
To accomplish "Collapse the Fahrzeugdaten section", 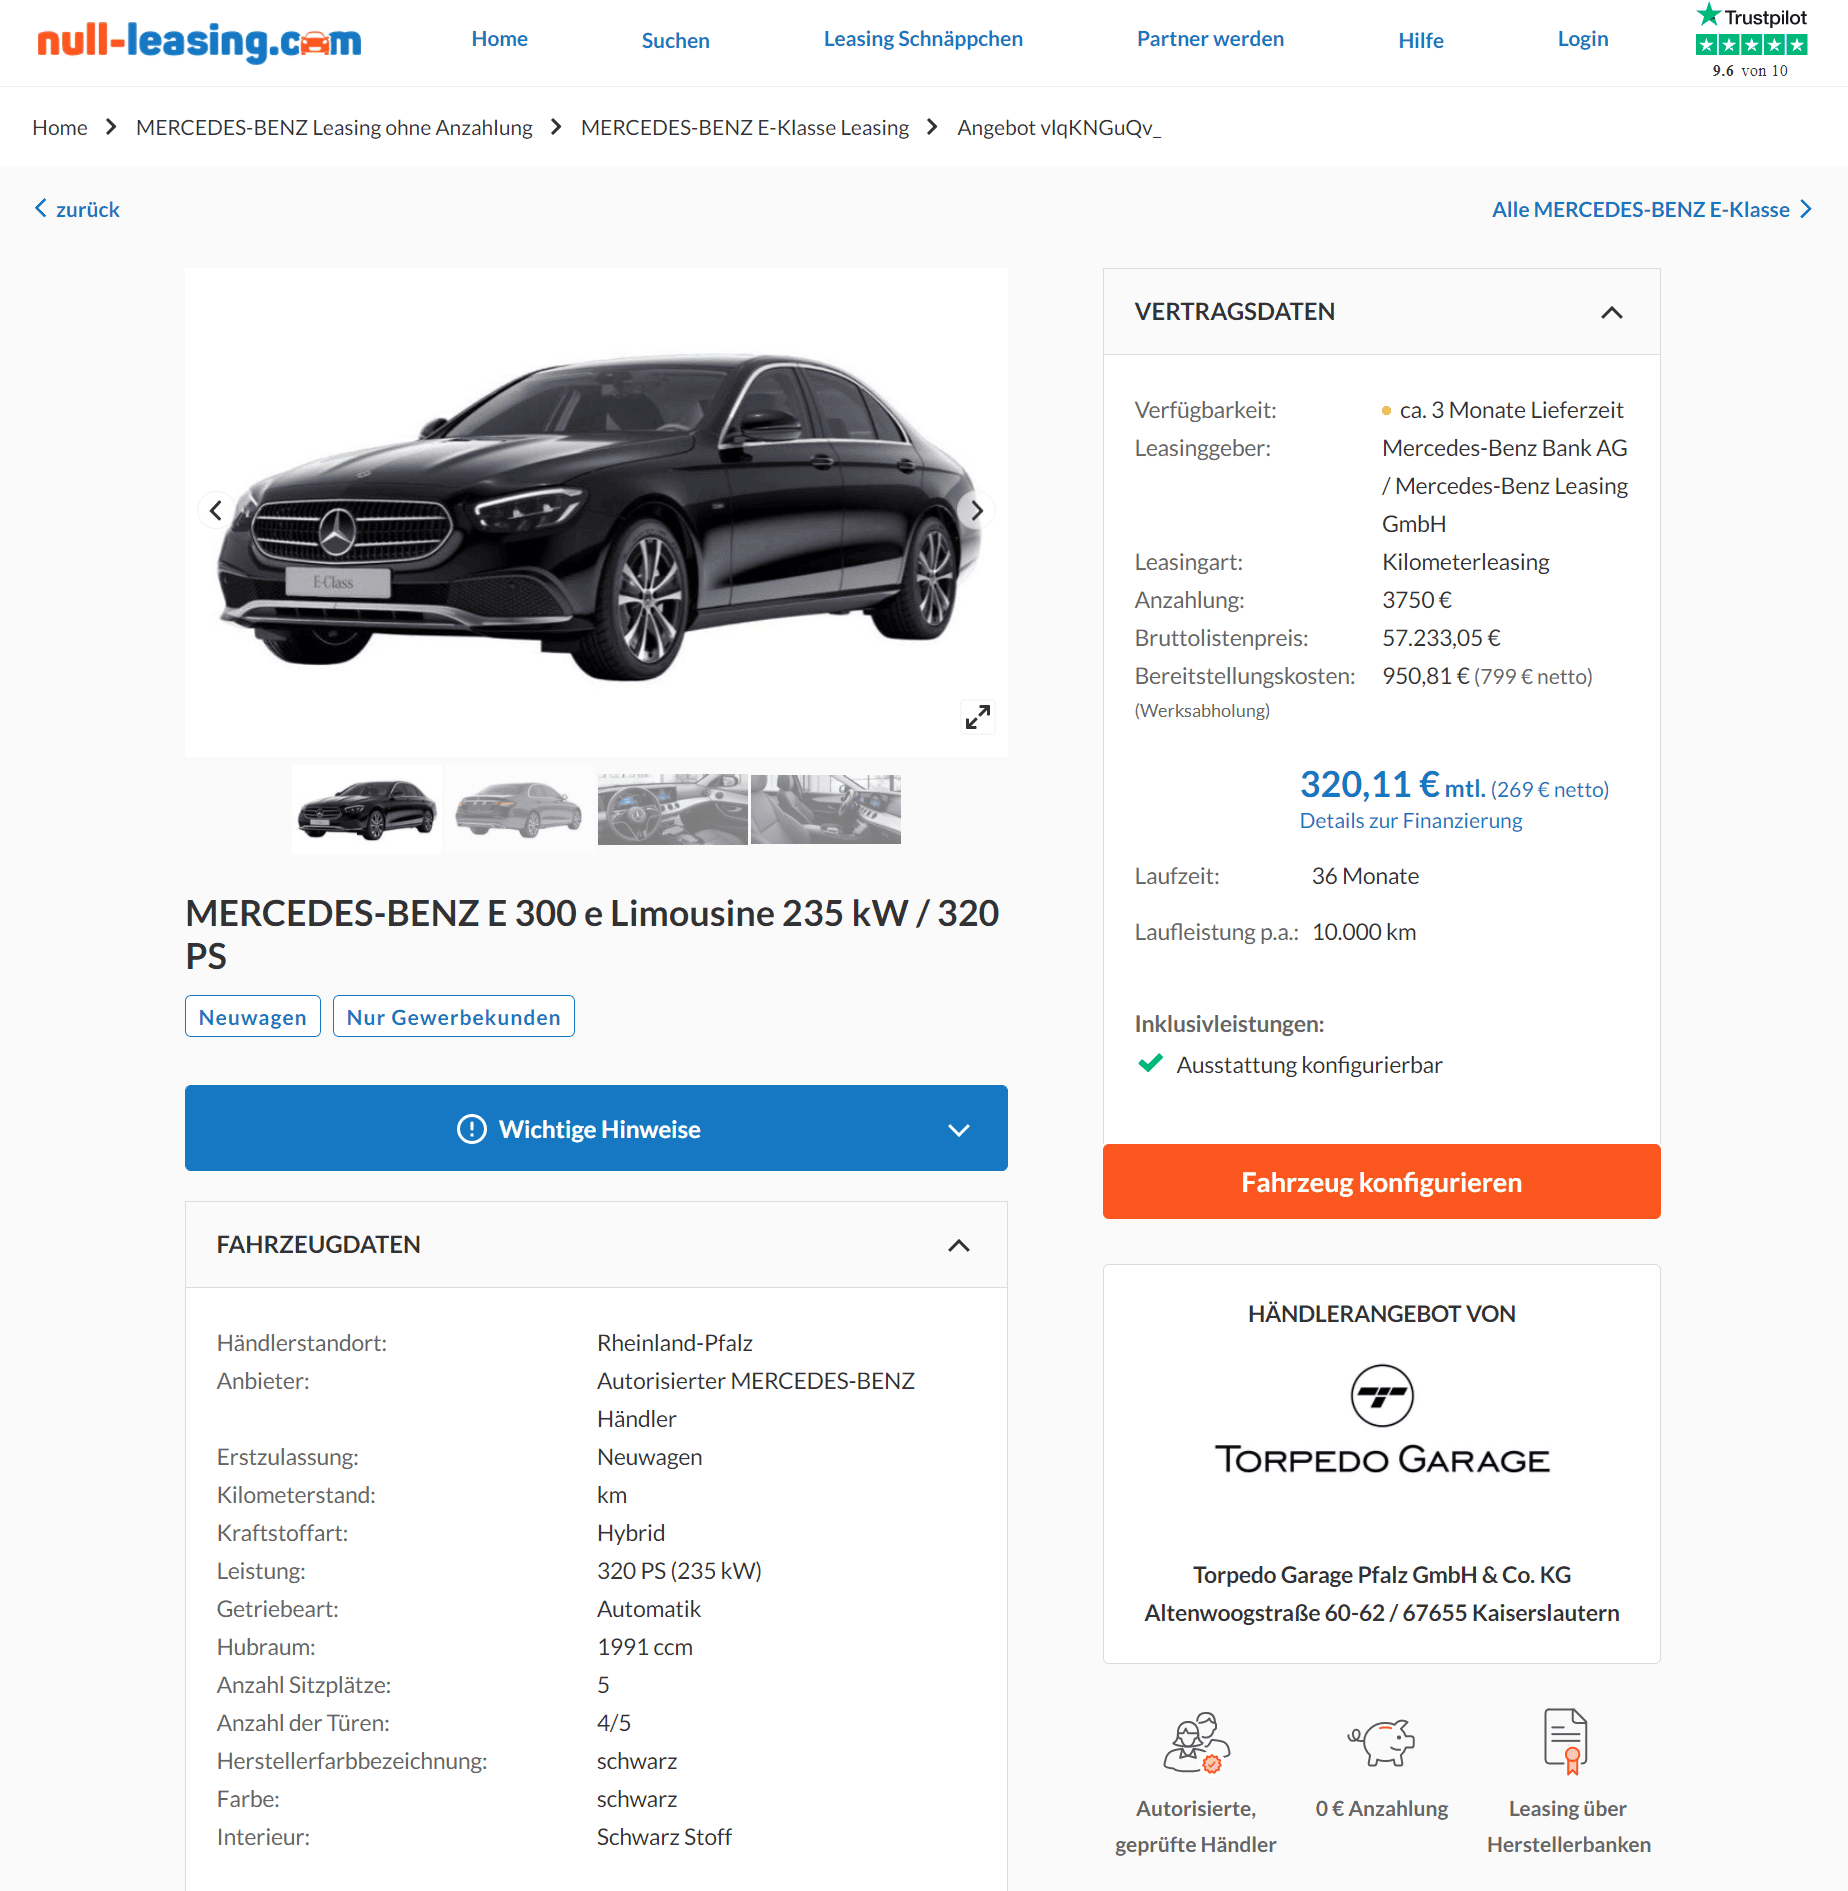I will [x=958, y=1245].
